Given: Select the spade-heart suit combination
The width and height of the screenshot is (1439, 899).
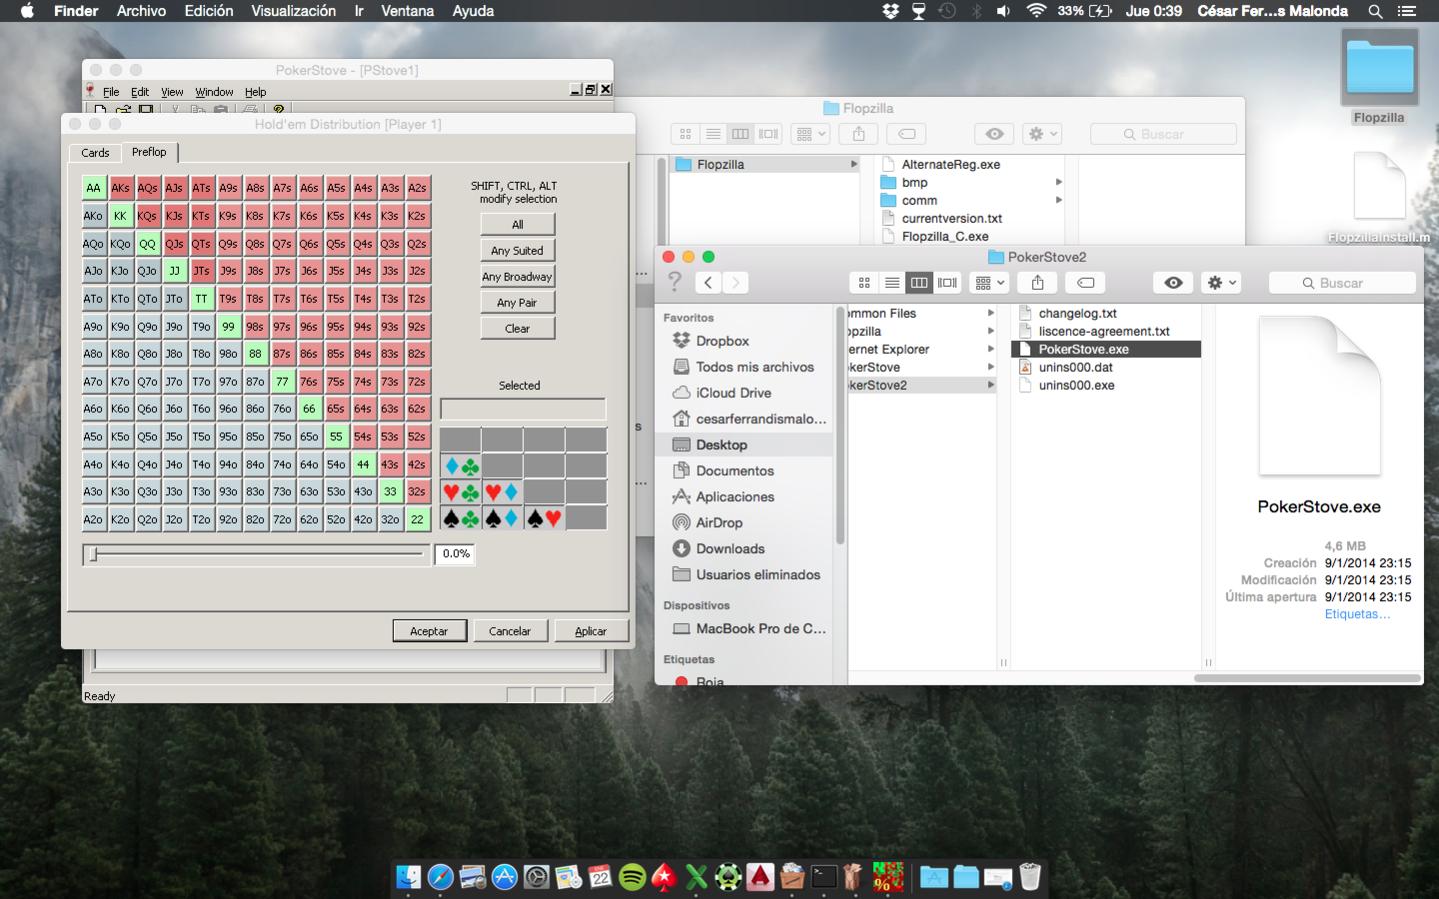Looking at the screenshot, I should point(544,518).
